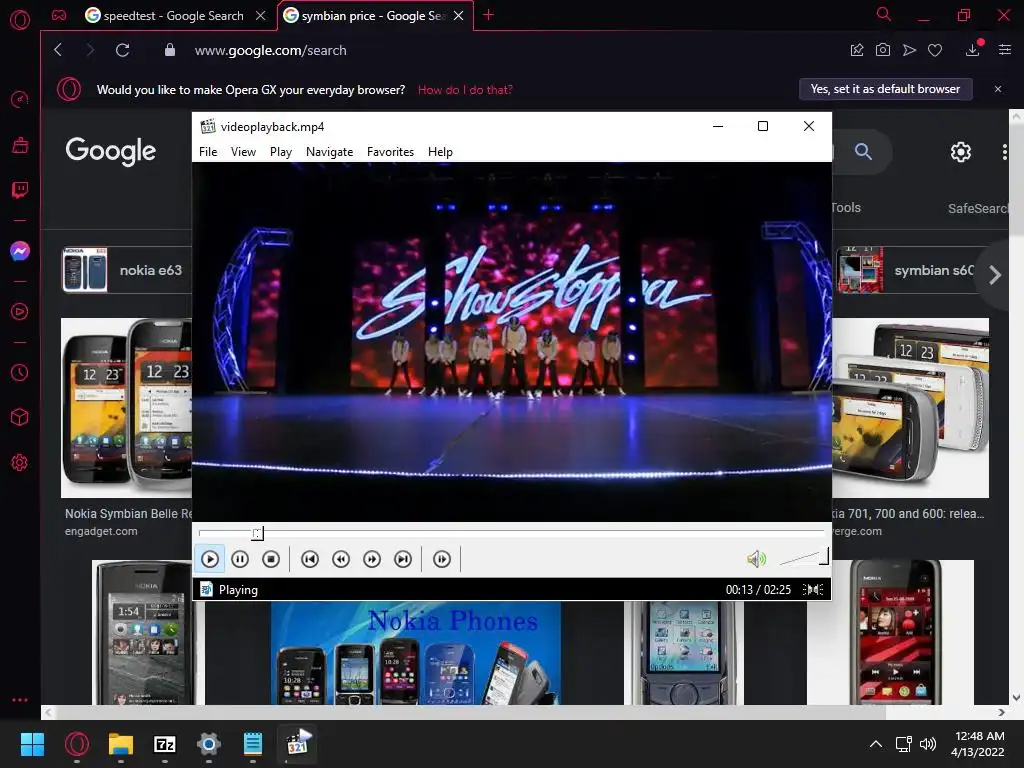This screenshot has width=1024, height=768.
Task: Reload the Google search page
Action: [123, 50]
